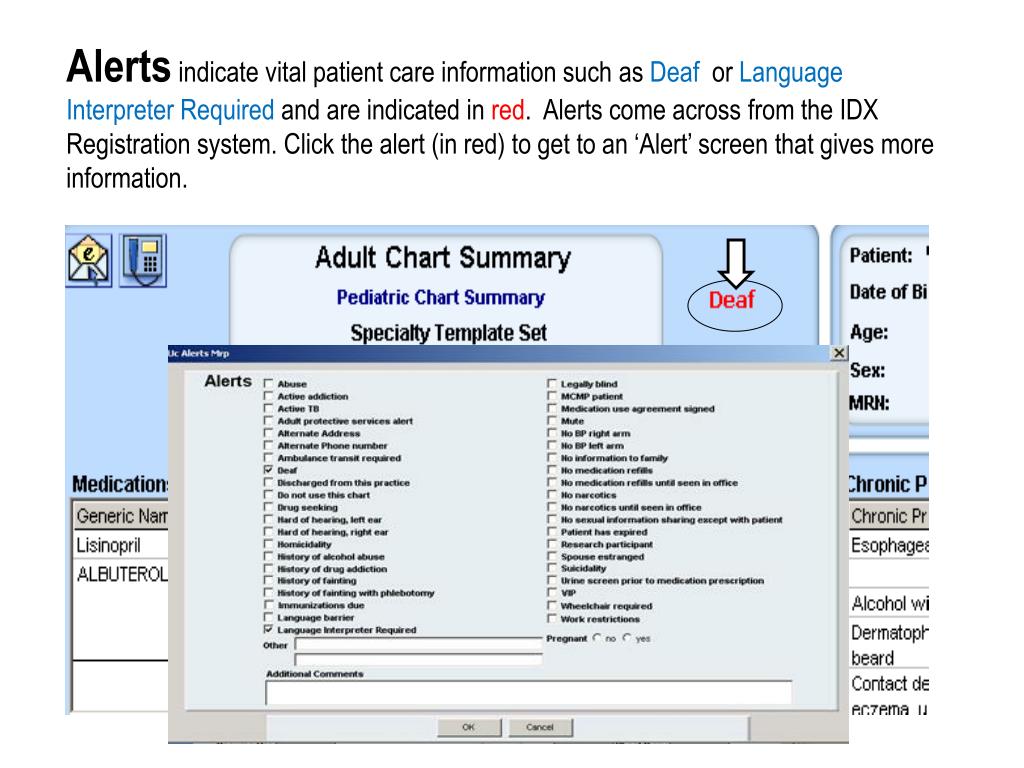Check the Language barrier checkbox
The image size is (1024, 768).
tap(268, 617)
